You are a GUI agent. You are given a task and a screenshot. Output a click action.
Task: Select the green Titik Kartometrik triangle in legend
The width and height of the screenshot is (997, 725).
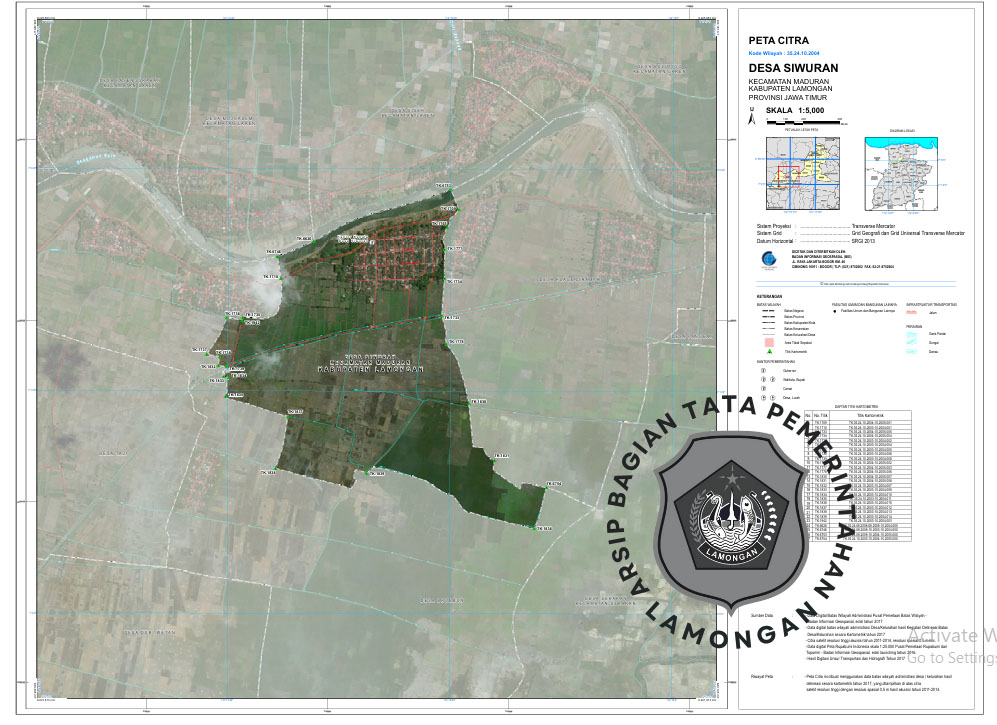tap(768, 351)
